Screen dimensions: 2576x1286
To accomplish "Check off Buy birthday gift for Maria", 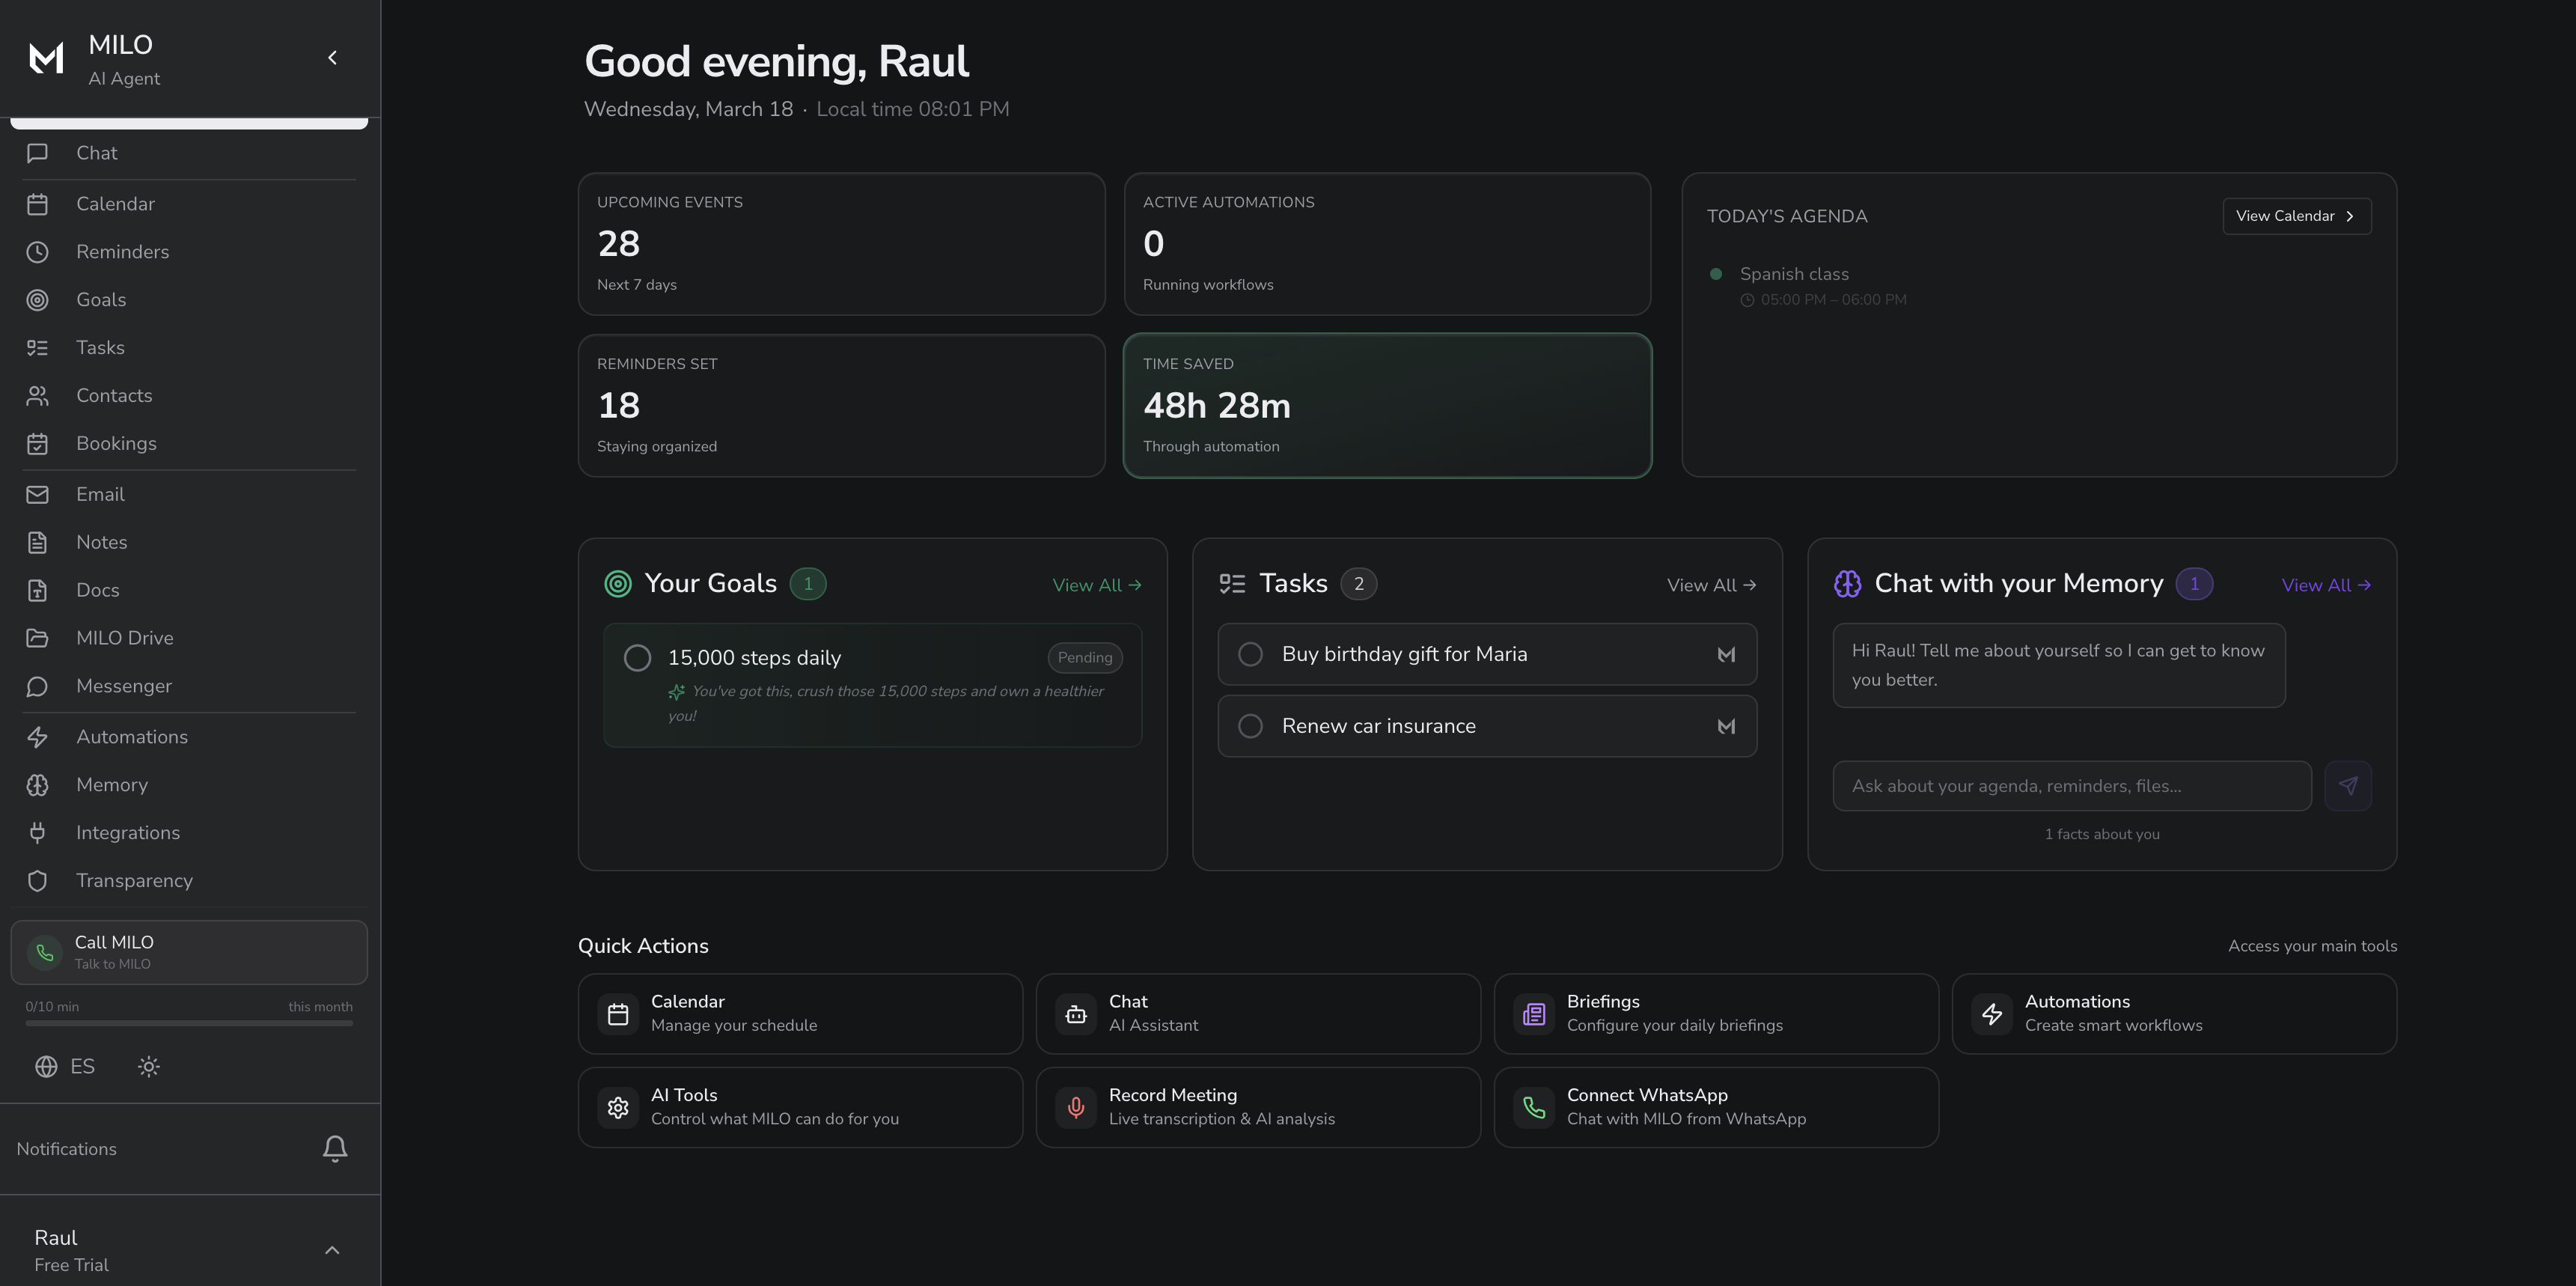I will click(1250, 654).
